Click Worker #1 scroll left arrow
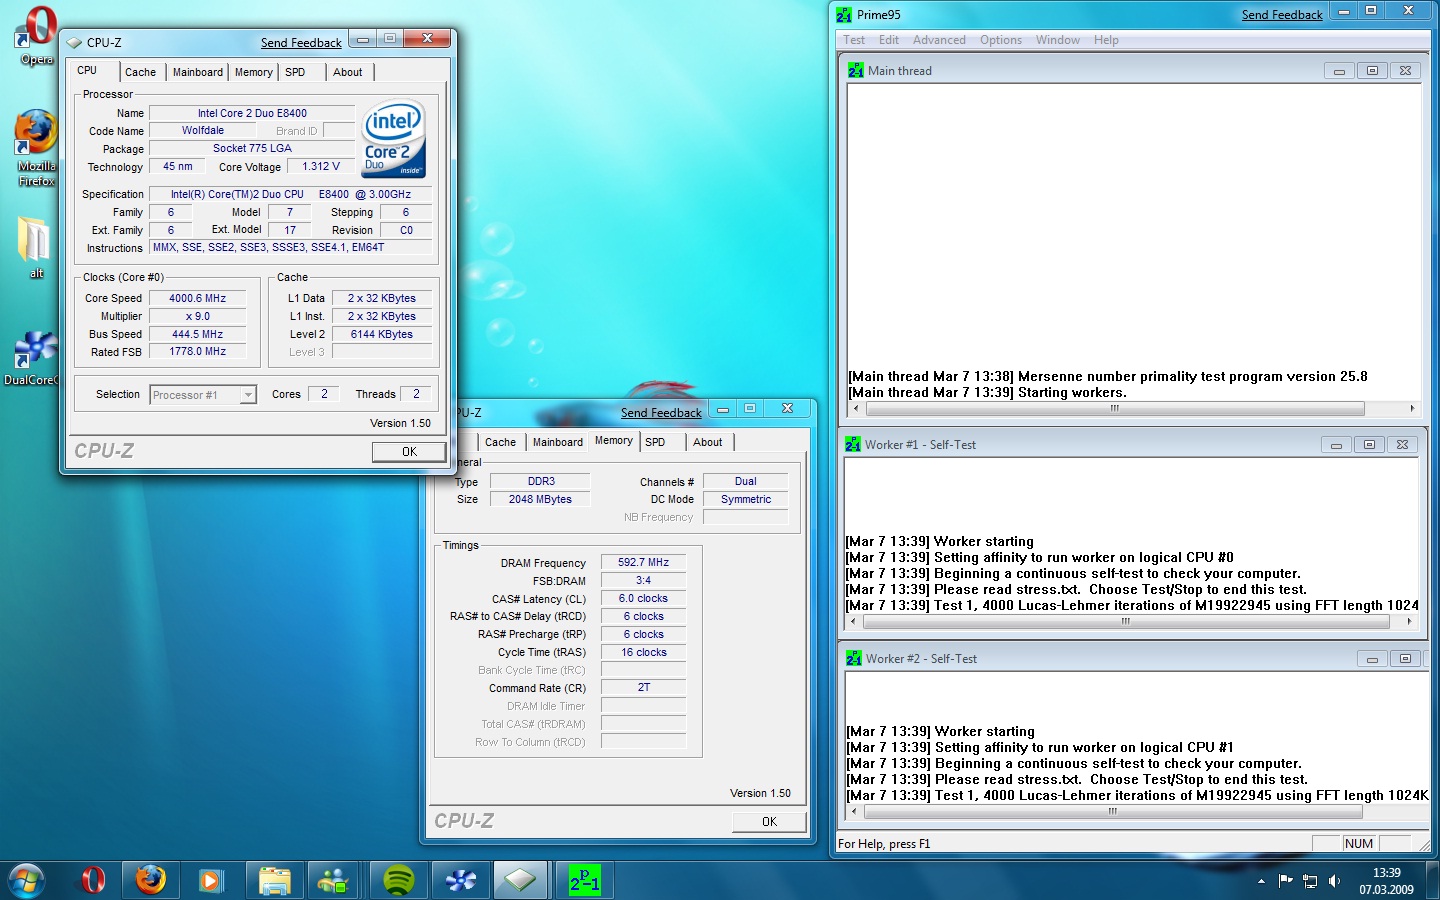The height and width of the screenshot is (900, 1440). [853, 621]
